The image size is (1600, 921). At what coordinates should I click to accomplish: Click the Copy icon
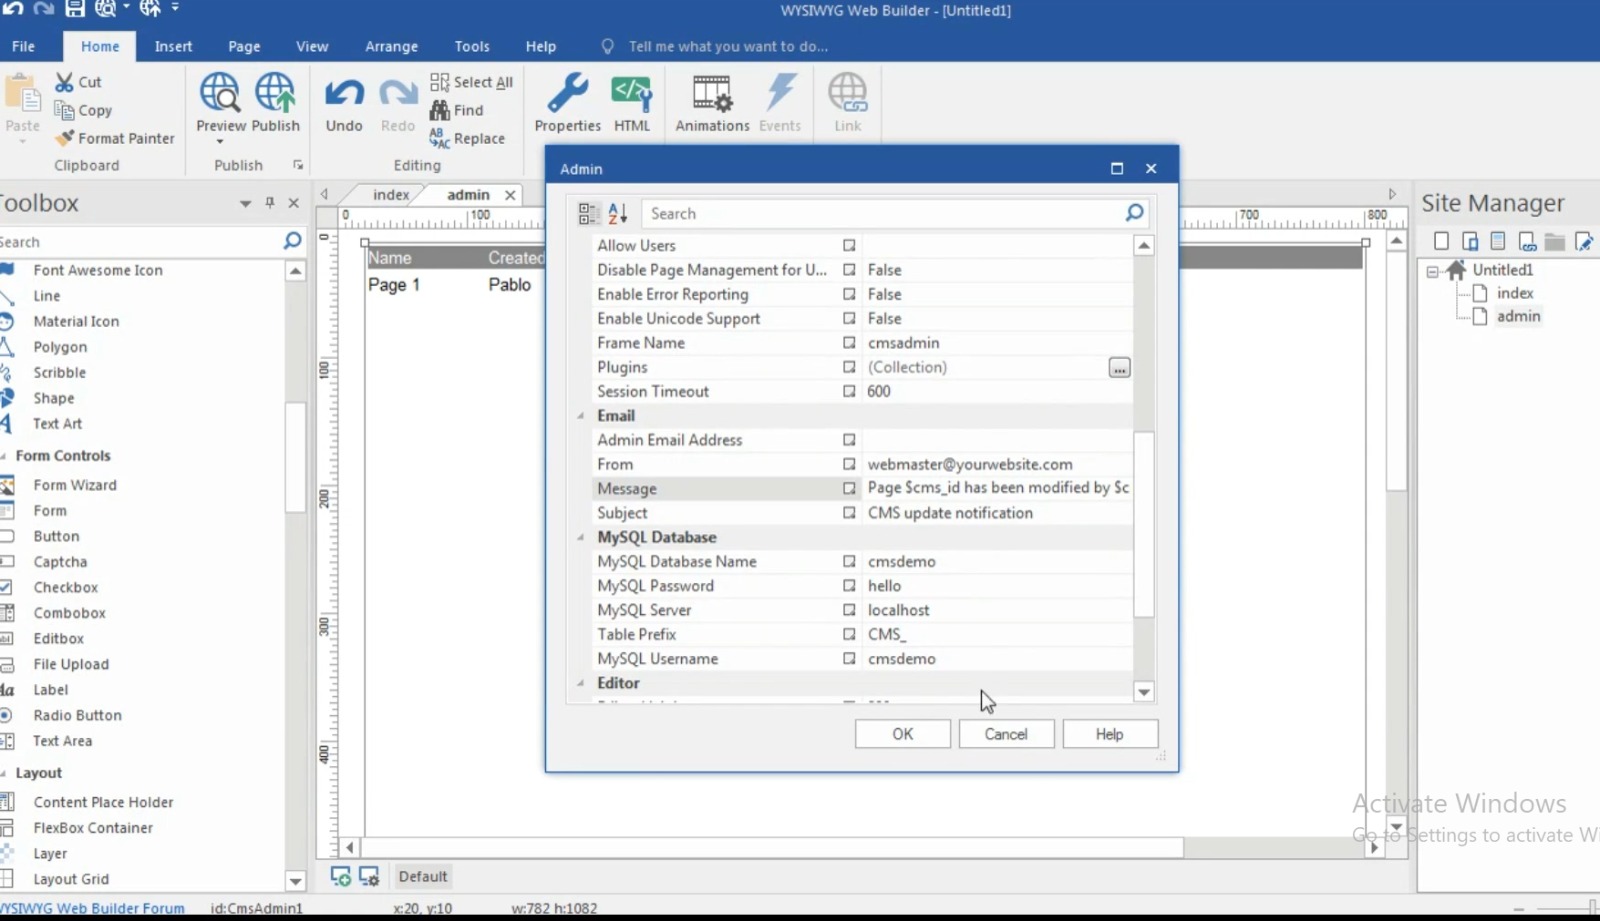pos(65,110)
